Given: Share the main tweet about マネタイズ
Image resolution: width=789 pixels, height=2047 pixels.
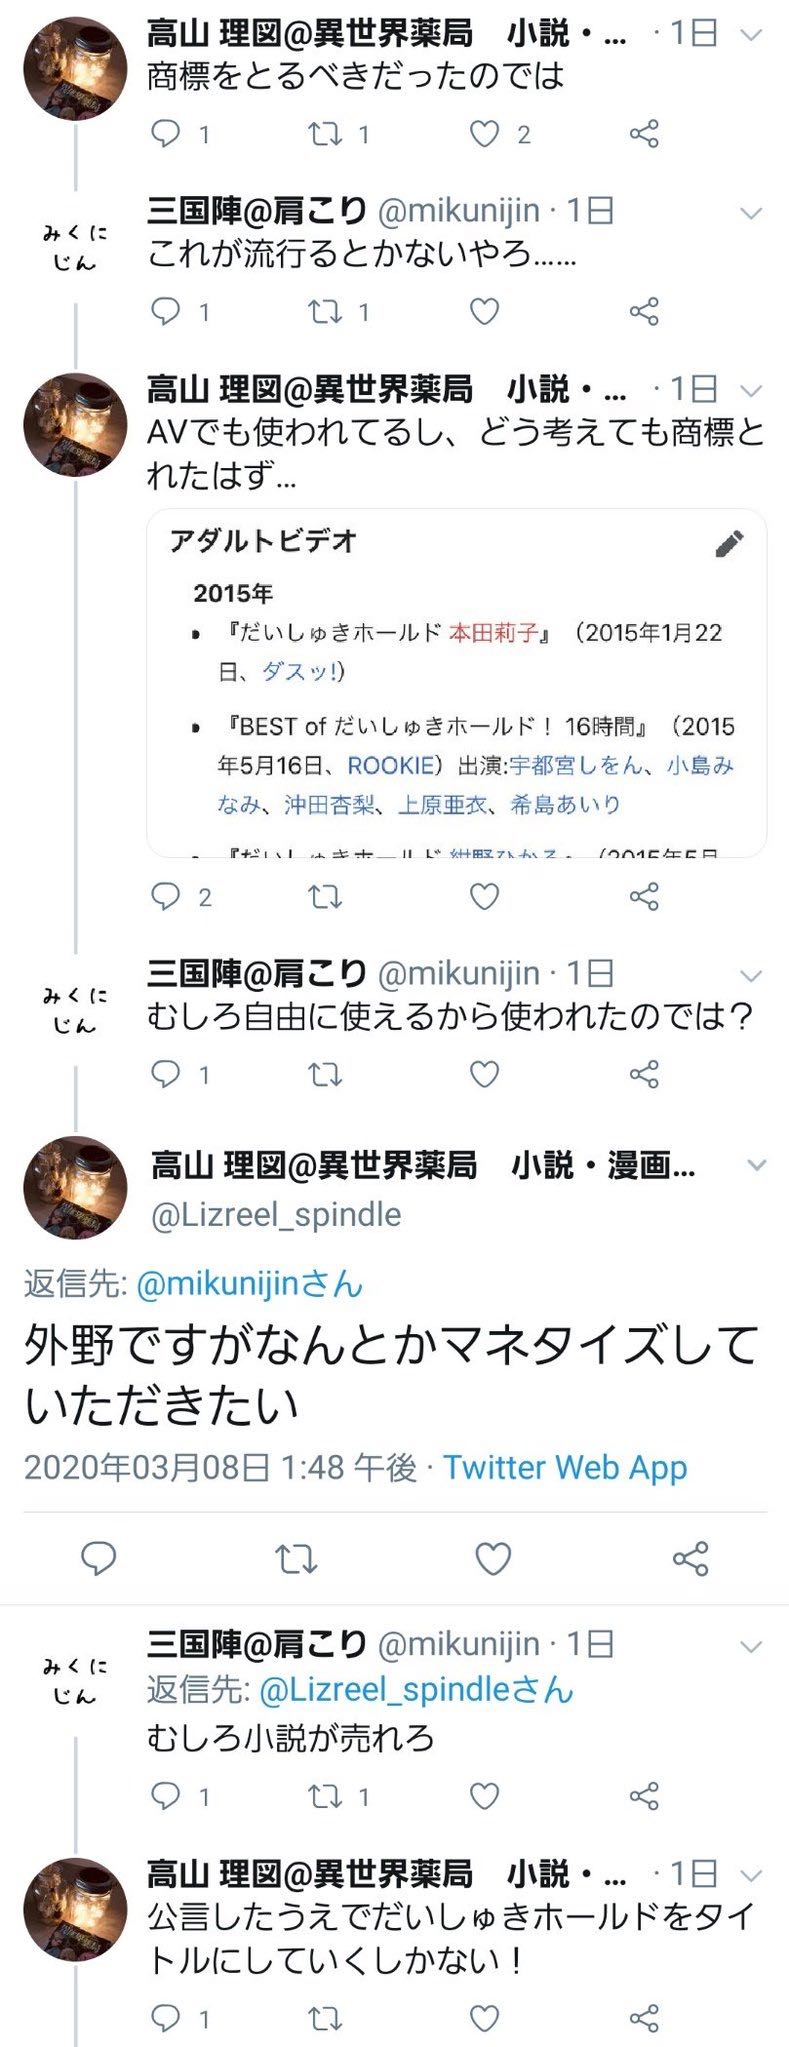Looking at the screenshot, I should [x=690, y=1558].
